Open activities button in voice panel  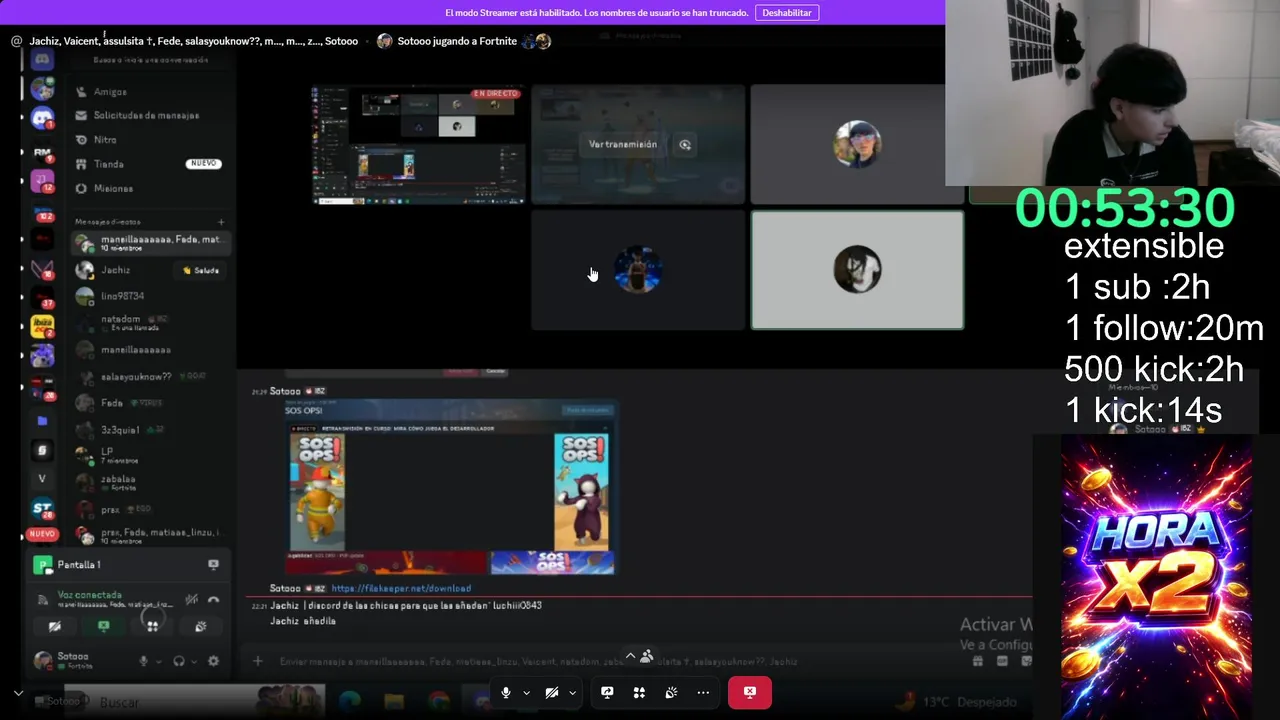(x=152, y=626)
